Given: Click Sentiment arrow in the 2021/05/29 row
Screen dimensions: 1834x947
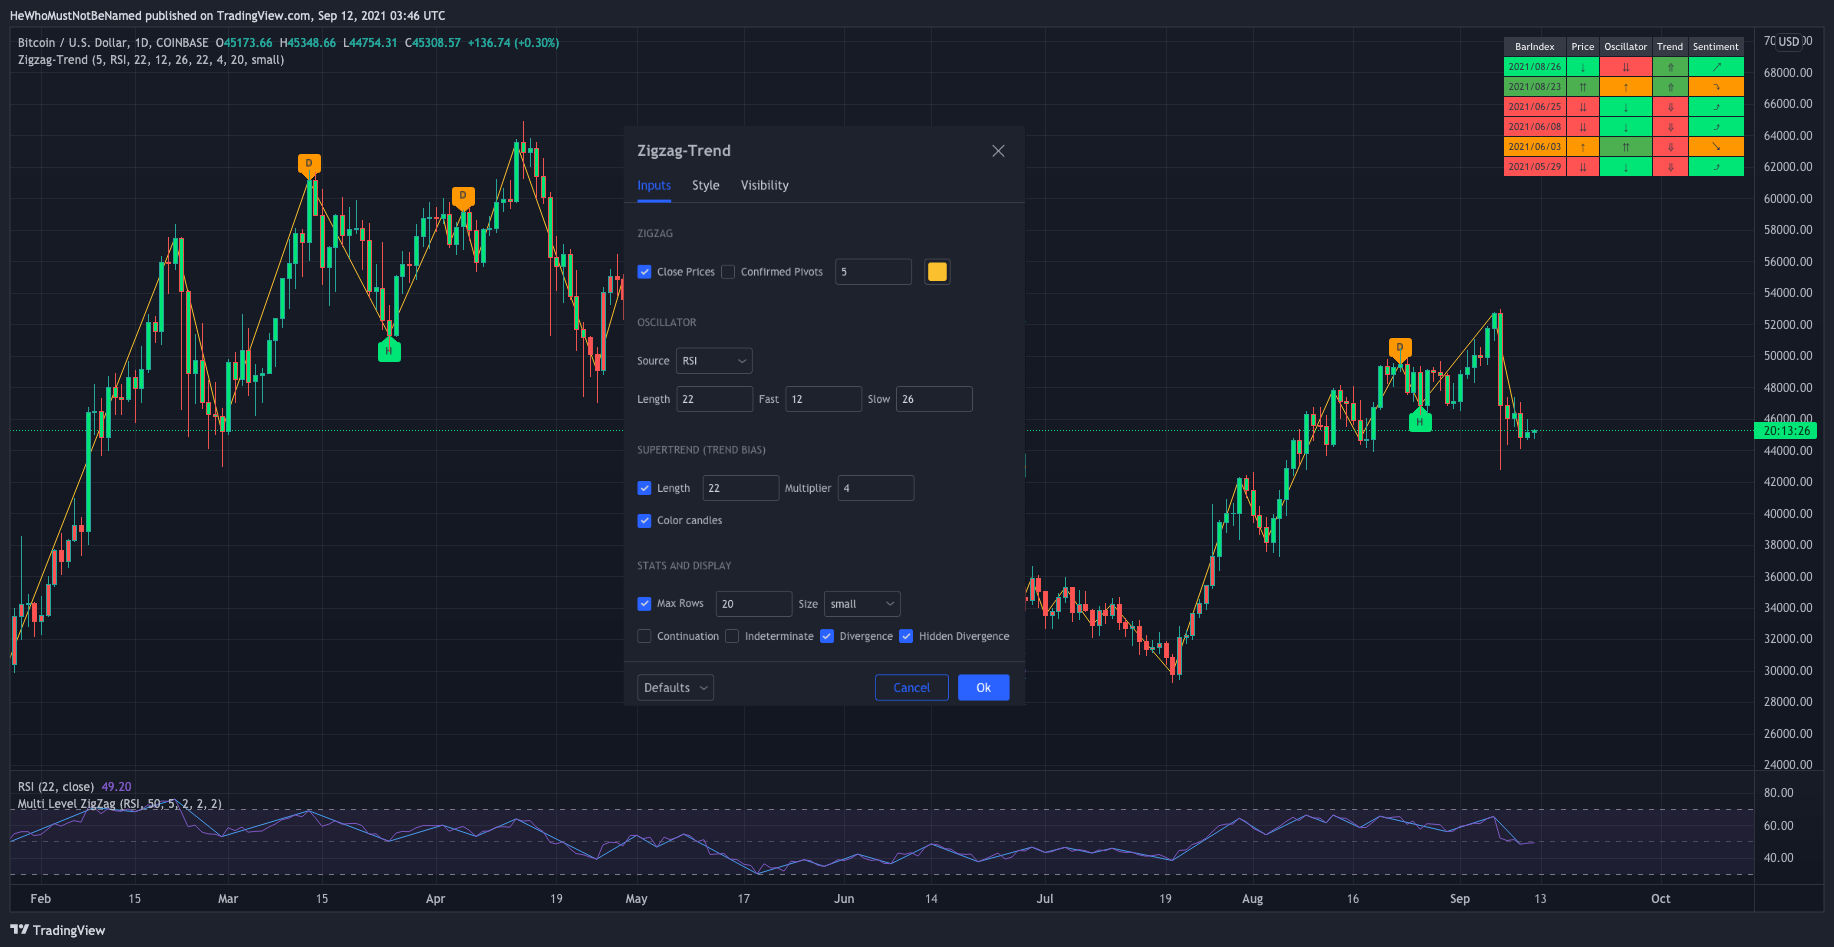Looking at the screenshot, I should coord(1716,167).
